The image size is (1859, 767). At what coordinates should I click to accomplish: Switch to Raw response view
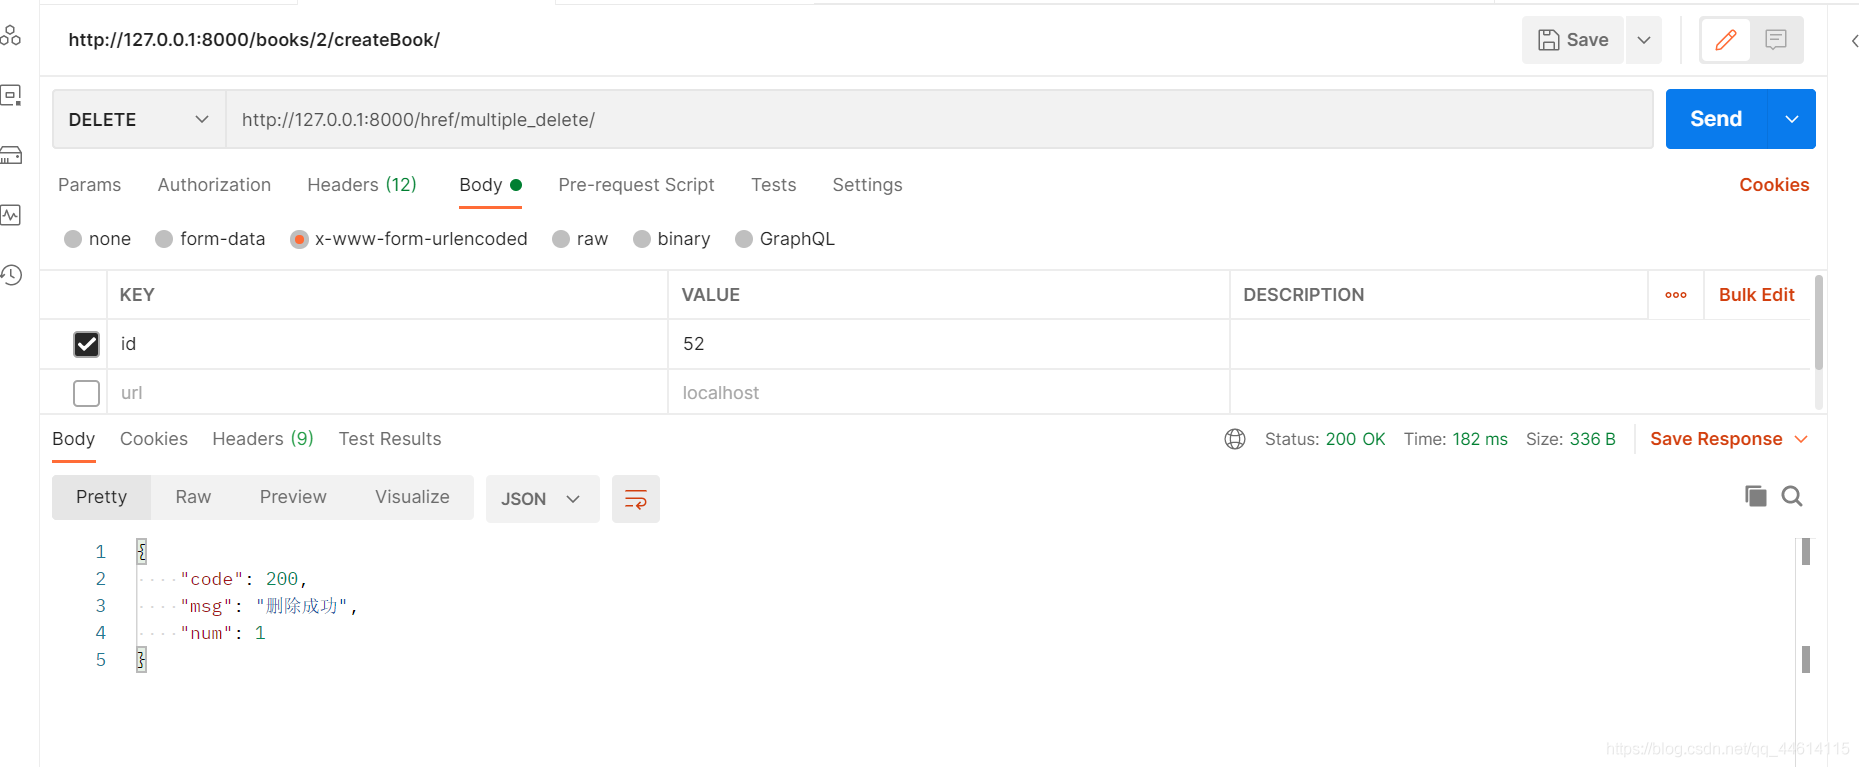pos(193,497)
